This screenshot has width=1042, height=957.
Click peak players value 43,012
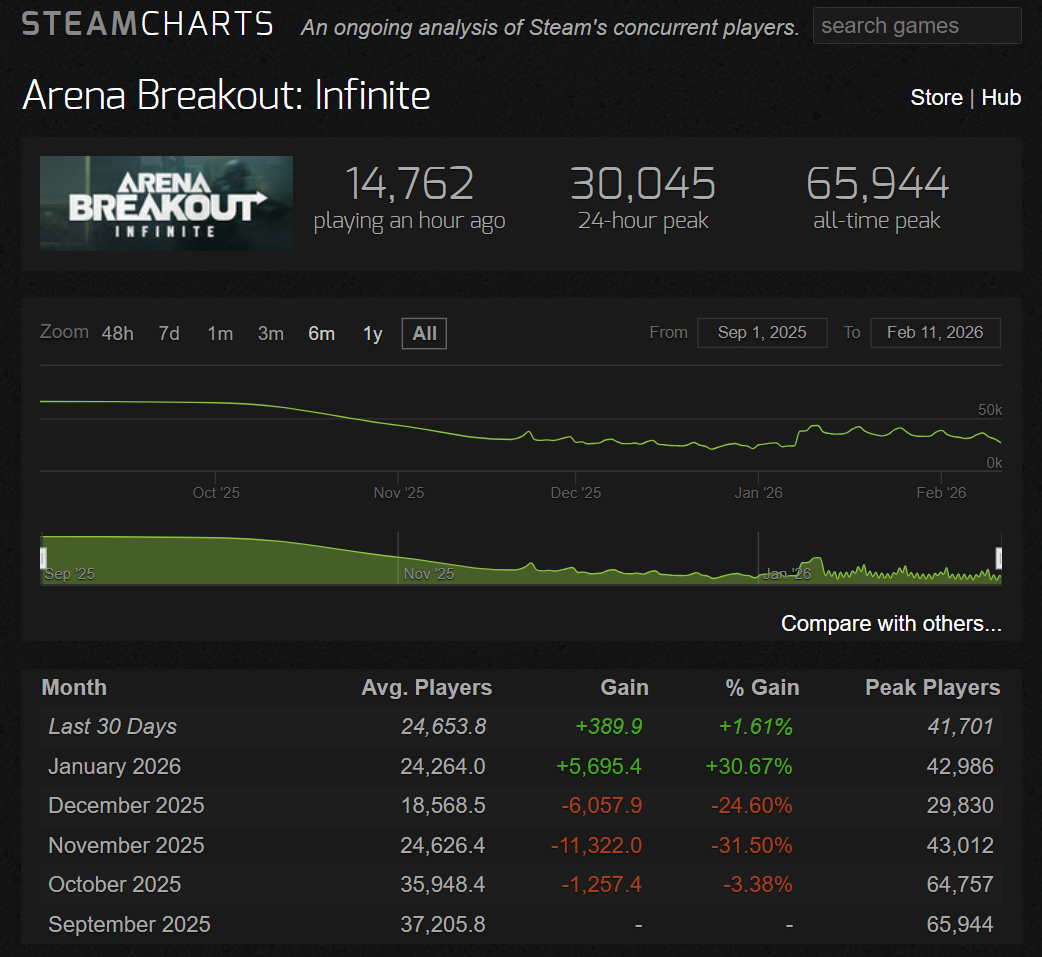[x=960, y=845]
